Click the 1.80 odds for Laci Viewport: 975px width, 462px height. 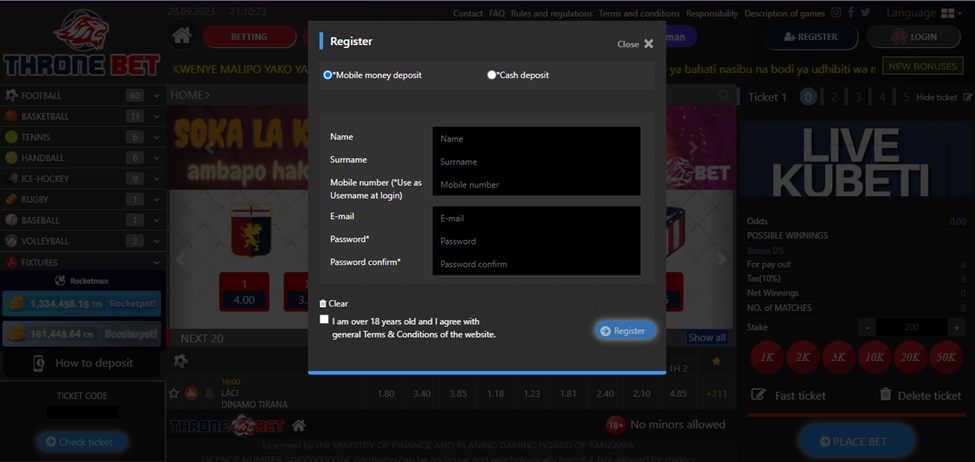pyautogui.click(x=386, y=394)
